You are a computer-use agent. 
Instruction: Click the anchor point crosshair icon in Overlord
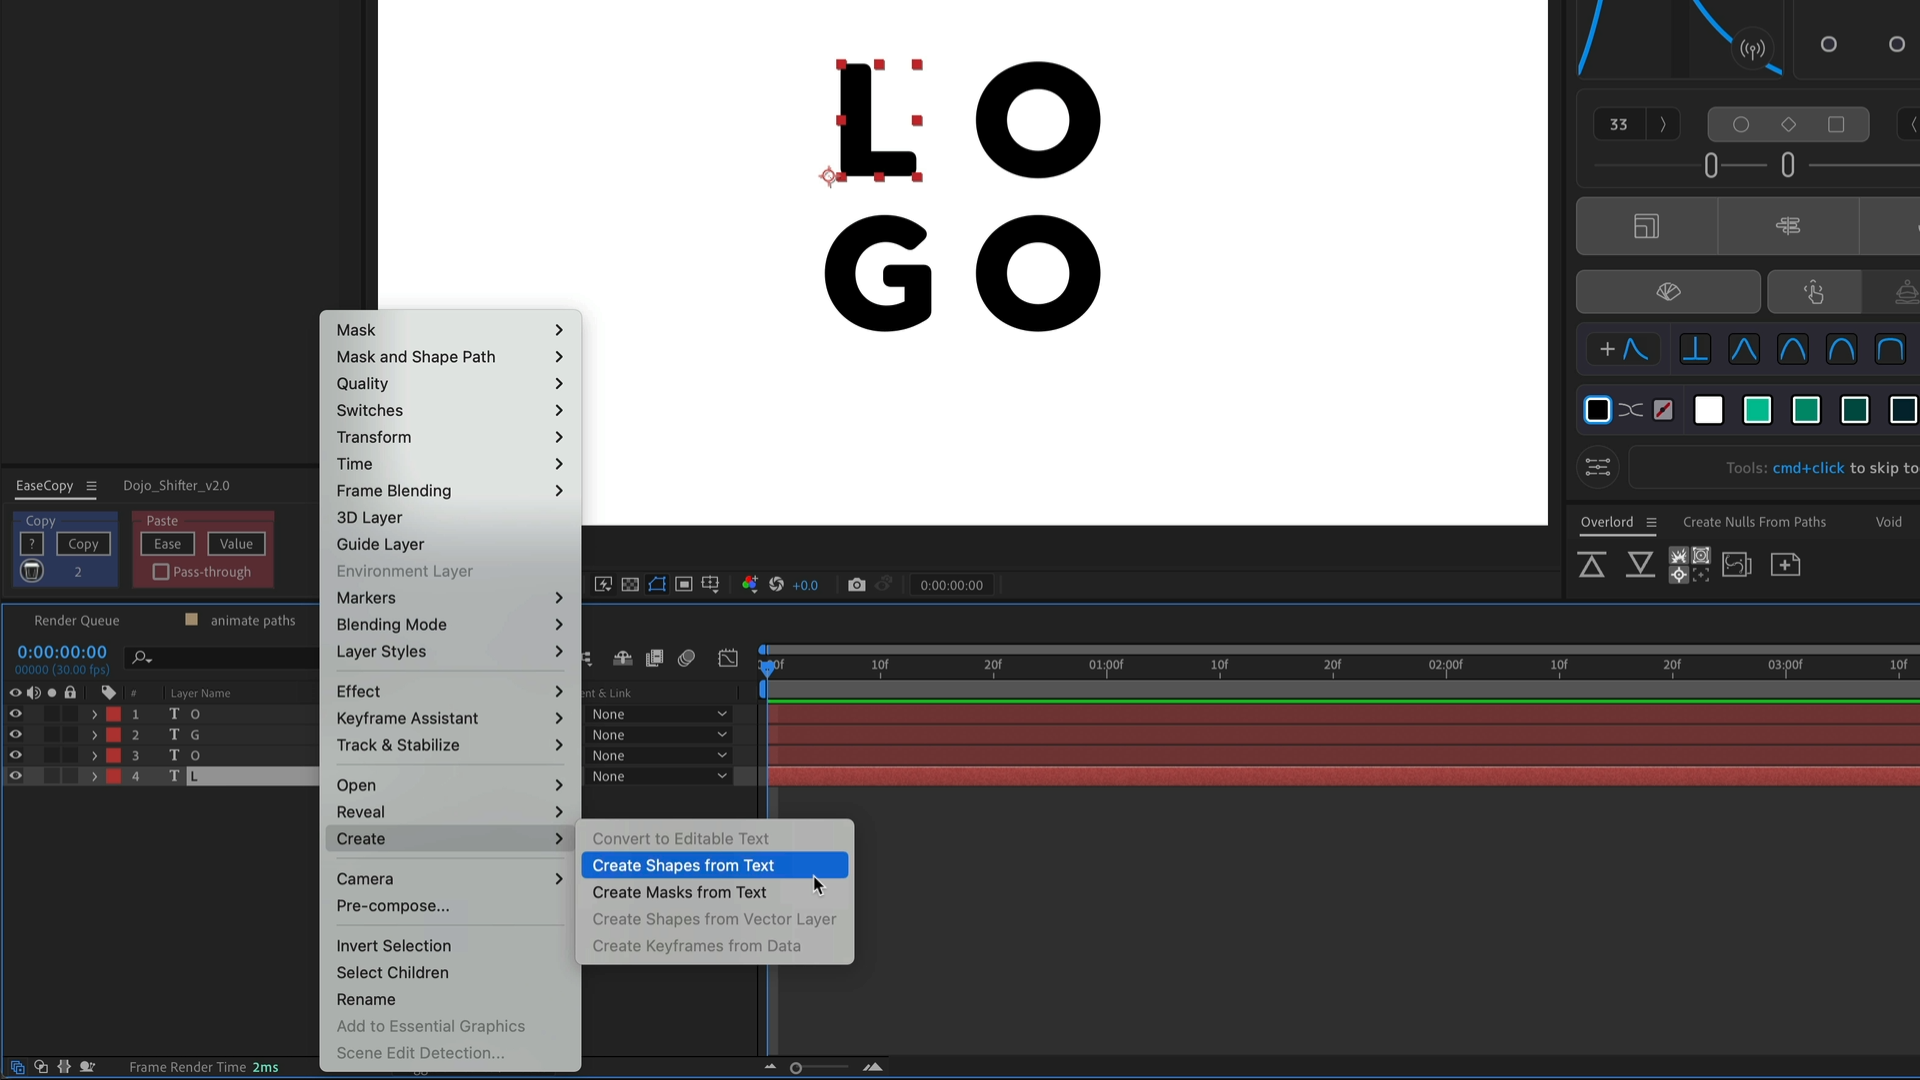coord(1678,574)
